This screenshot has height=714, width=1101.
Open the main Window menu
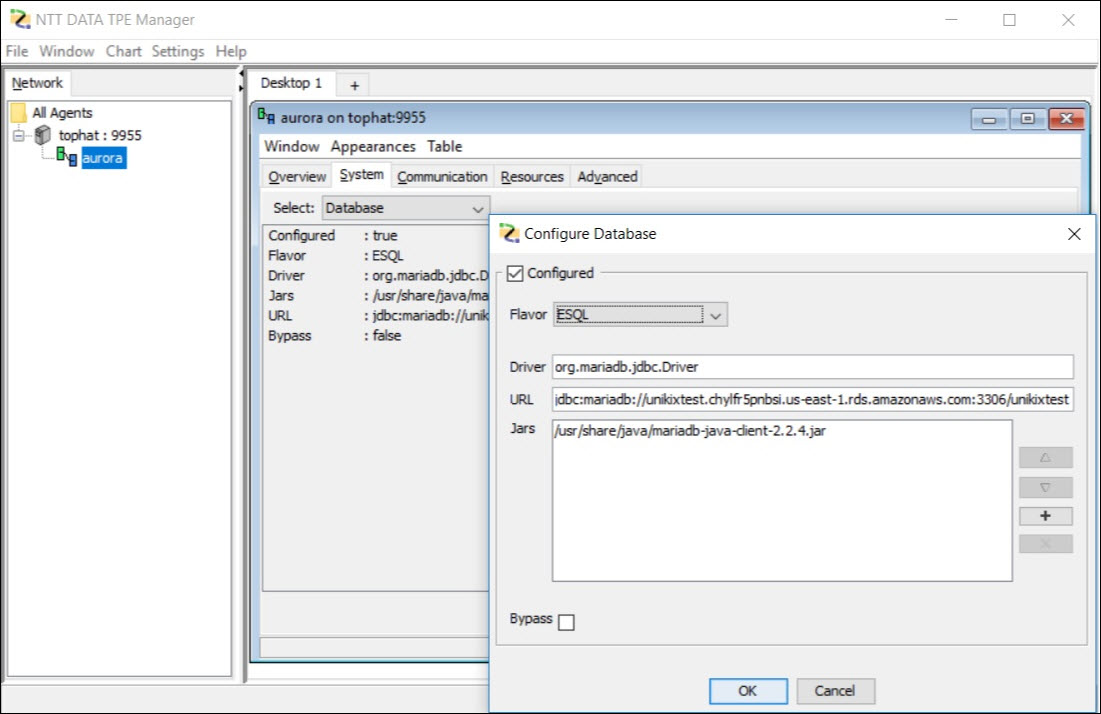pos(67,51)
